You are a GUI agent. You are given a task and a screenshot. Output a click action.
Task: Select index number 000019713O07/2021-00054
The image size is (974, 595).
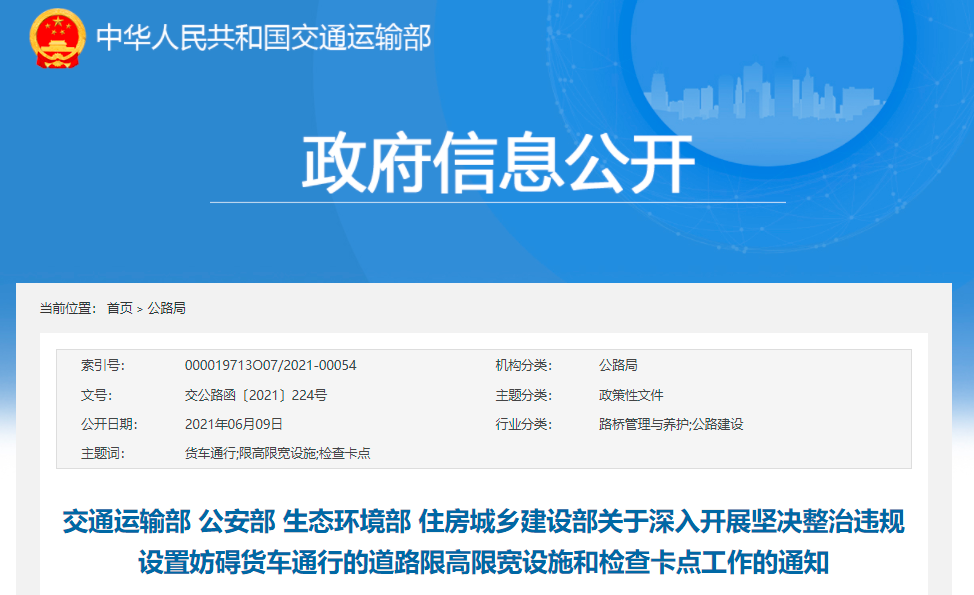click(x=270, y=365)
